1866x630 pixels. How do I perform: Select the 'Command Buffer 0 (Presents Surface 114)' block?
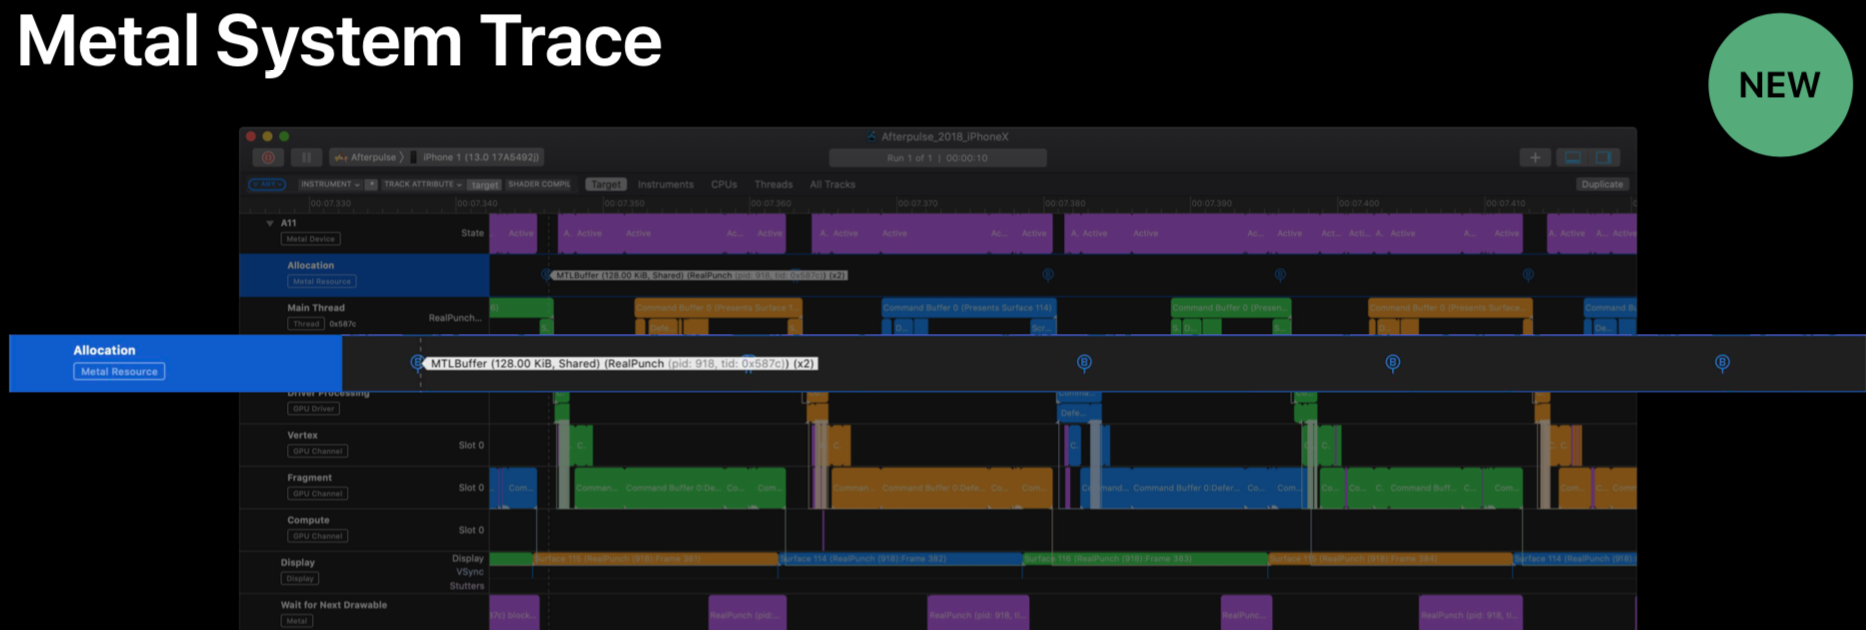click(968, 308)
